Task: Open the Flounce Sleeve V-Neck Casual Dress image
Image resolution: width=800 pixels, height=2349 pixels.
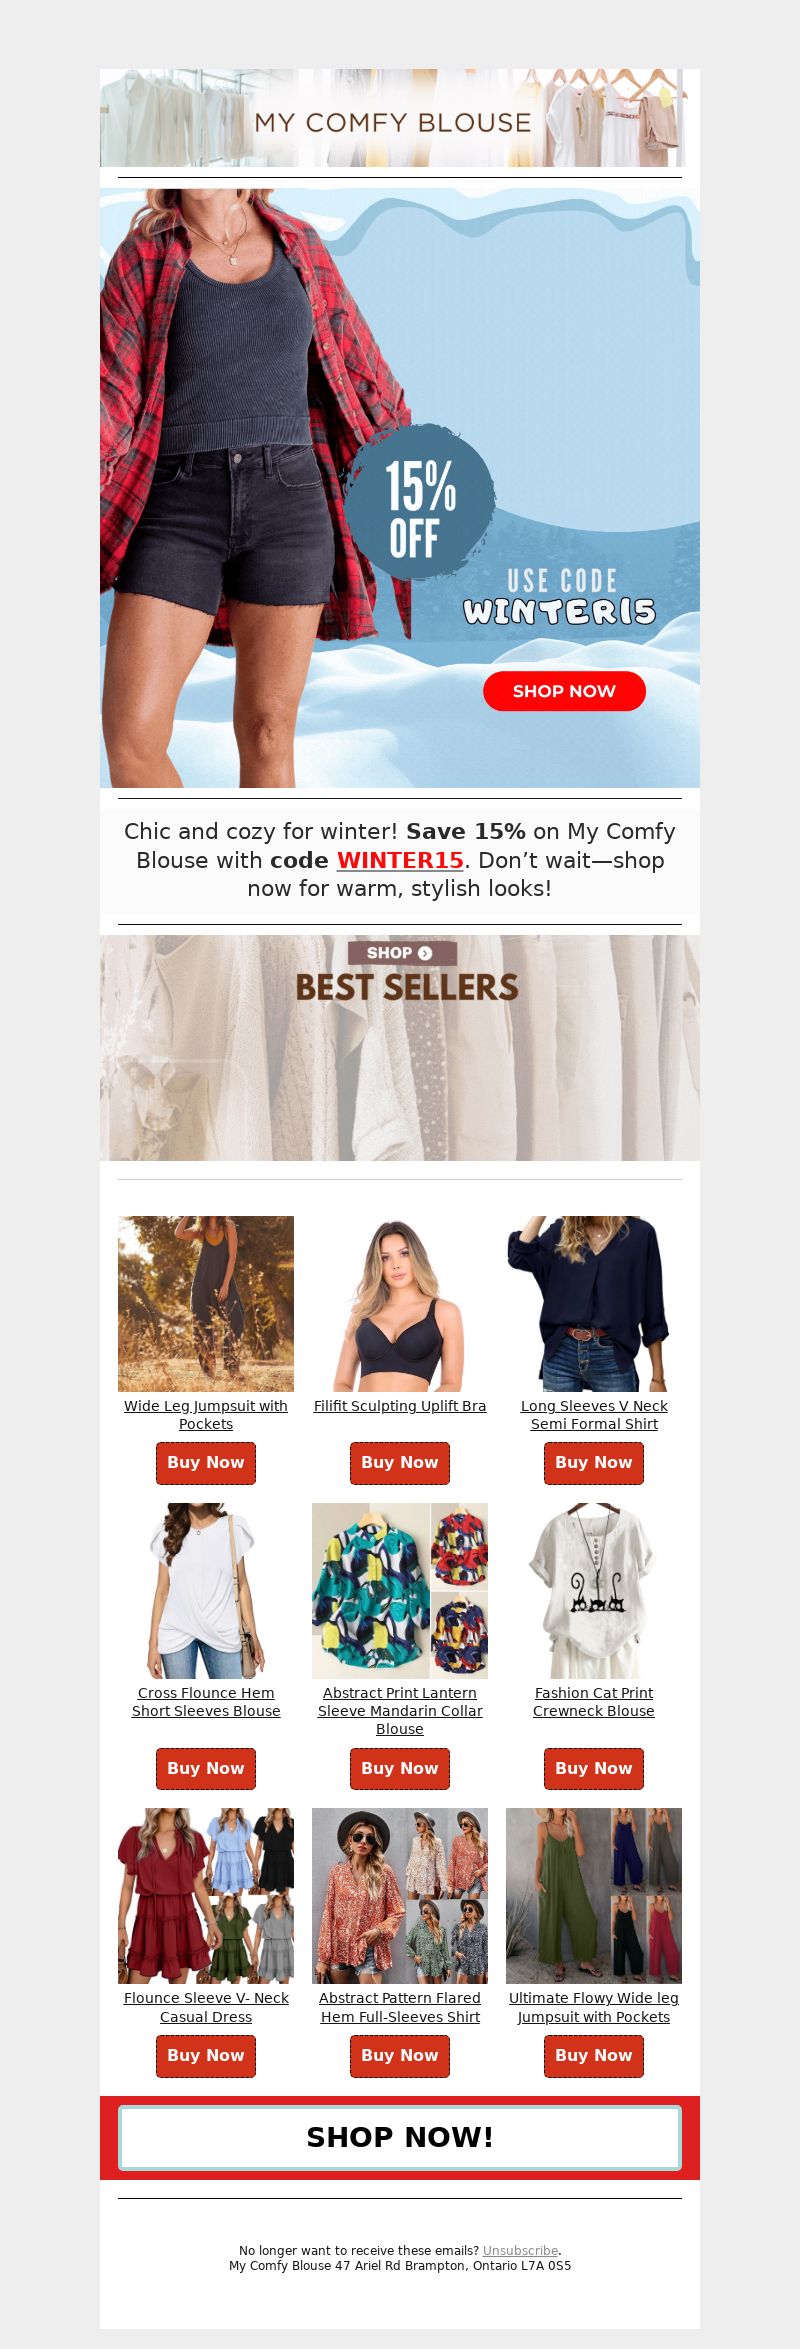Action: click(x=206, y=1896)
